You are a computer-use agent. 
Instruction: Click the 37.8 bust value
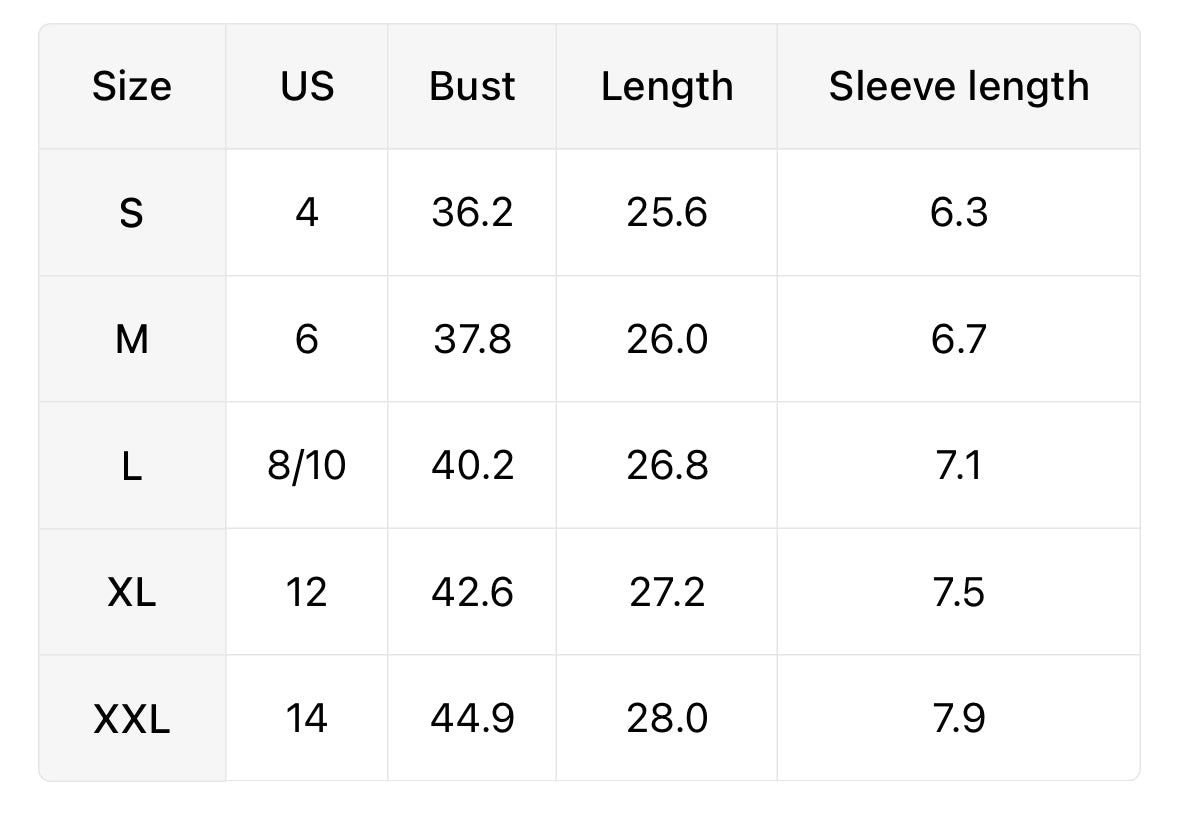(x=472, y=340)
